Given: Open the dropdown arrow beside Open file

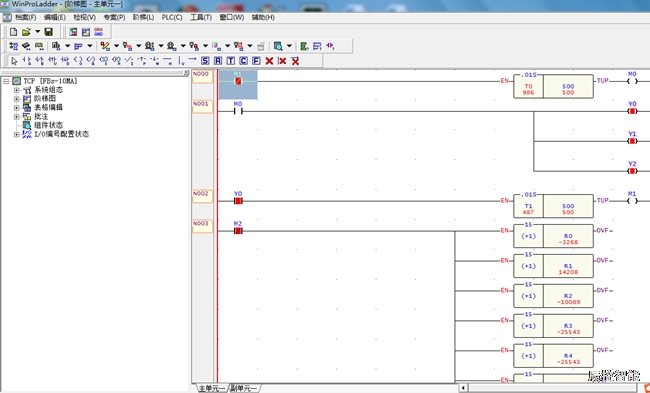Looking at the screenshot, I should click(37, 32).
